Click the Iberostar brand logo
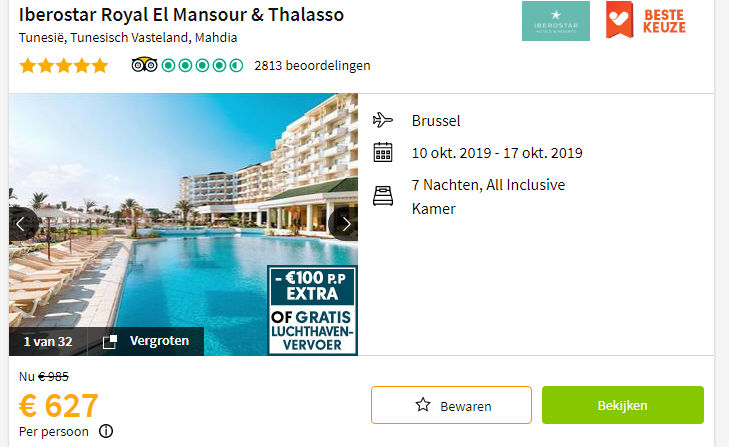 (x=556, y=21)
